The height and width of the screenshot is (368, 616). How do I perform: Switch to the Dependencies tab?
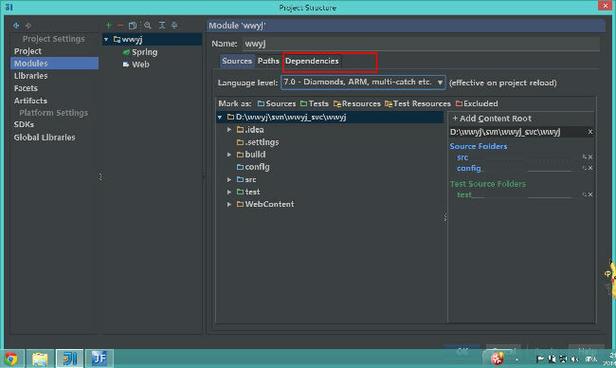pyautogui.click(x=312, y=61)
